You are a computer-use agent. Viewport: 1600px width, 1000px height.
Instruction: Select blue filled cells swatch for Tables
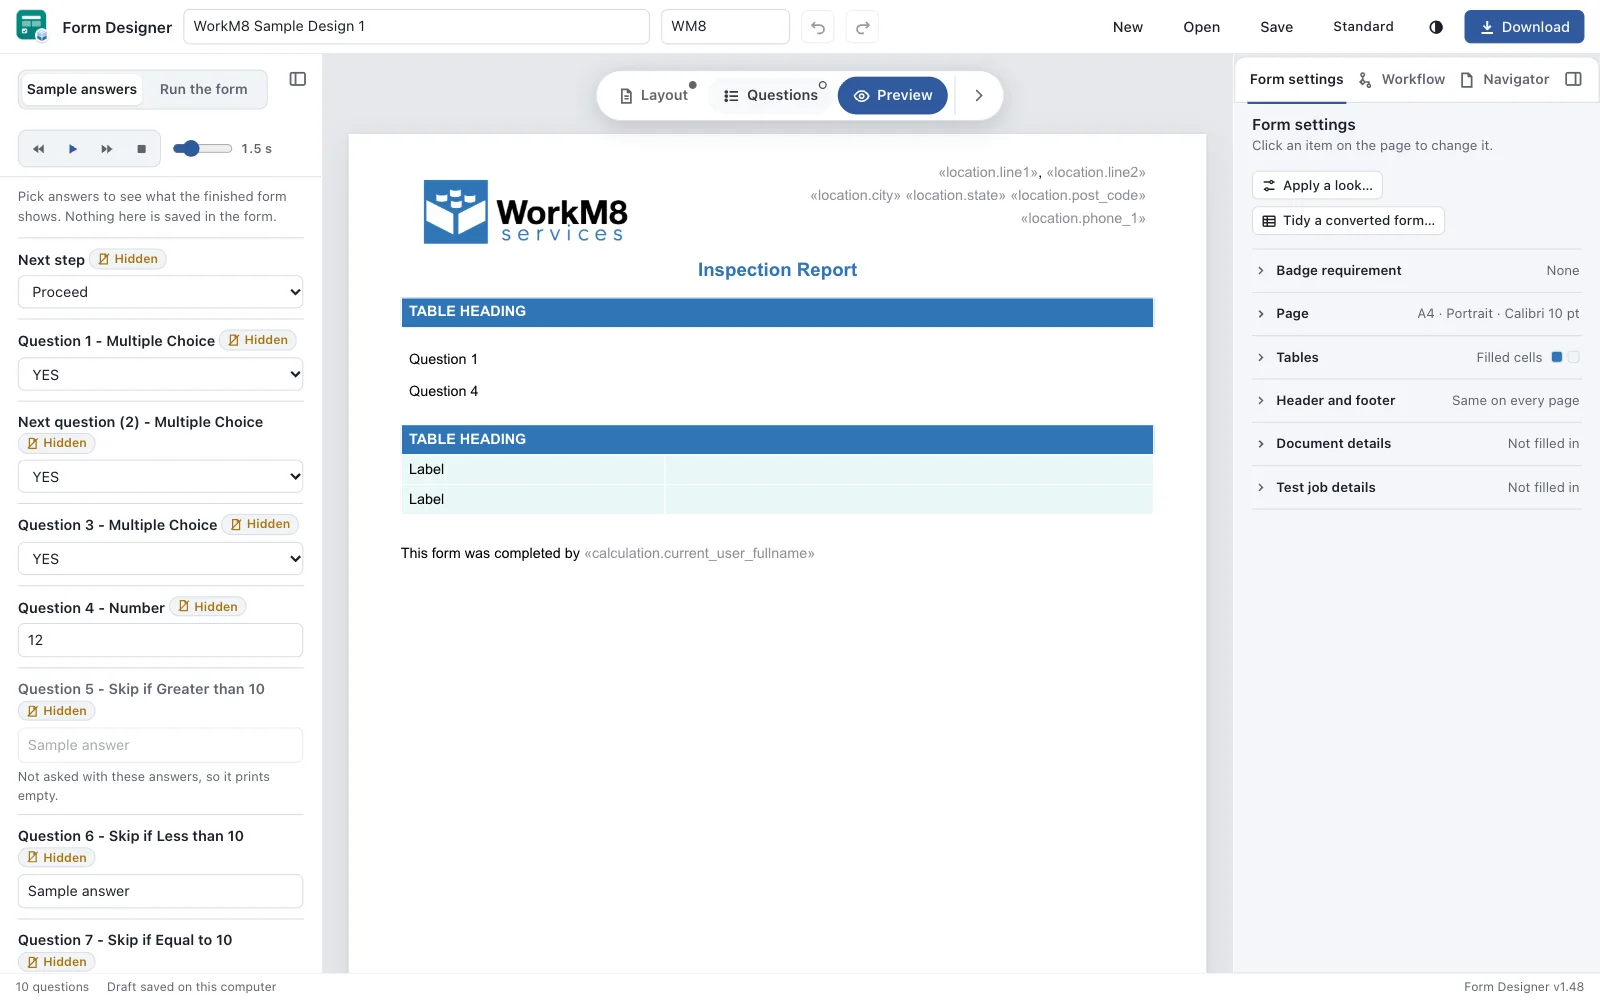point(1556,357)
